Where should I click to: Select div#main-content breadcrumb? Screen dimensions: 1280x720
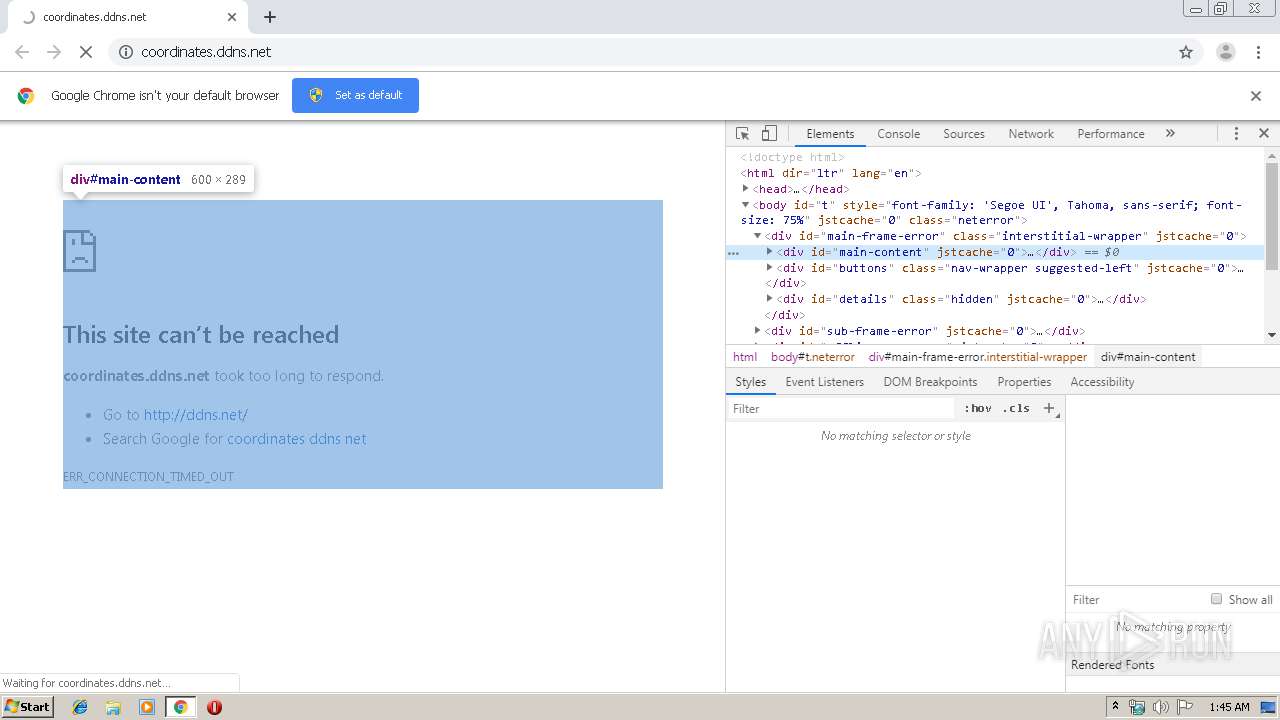1148,357
